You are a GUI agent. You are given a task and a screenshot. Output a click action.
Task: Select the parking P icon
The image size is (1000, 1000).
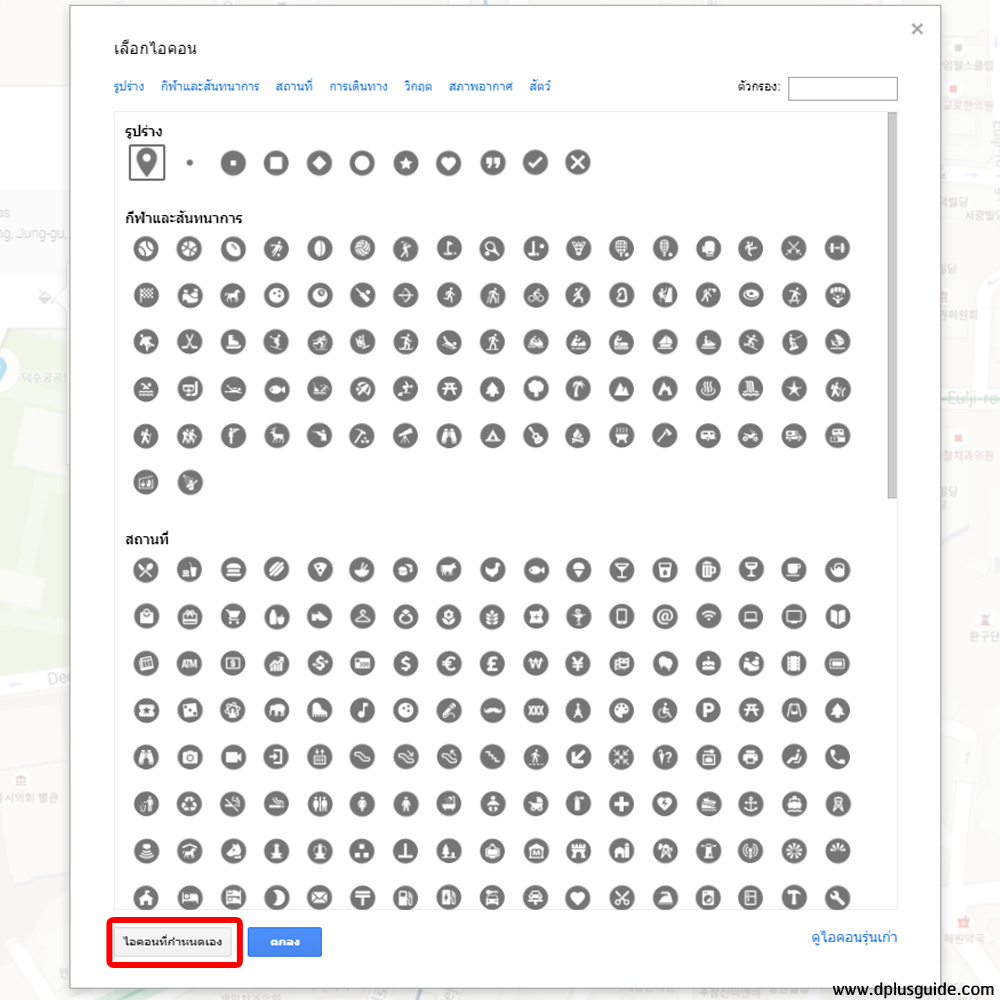tap(708, 709)
